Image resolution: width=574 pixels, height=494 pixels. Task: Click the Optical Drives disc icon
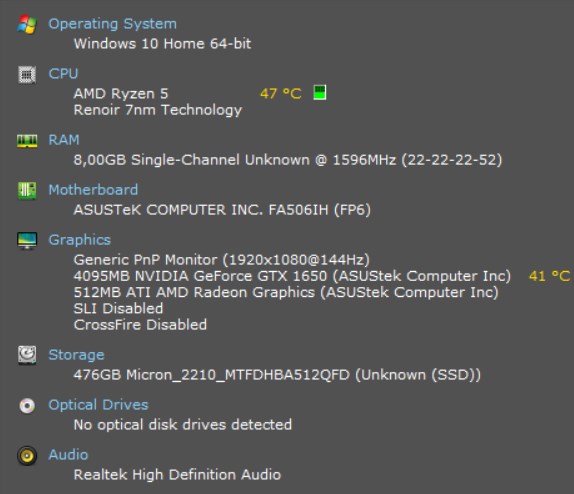(27, 406)
